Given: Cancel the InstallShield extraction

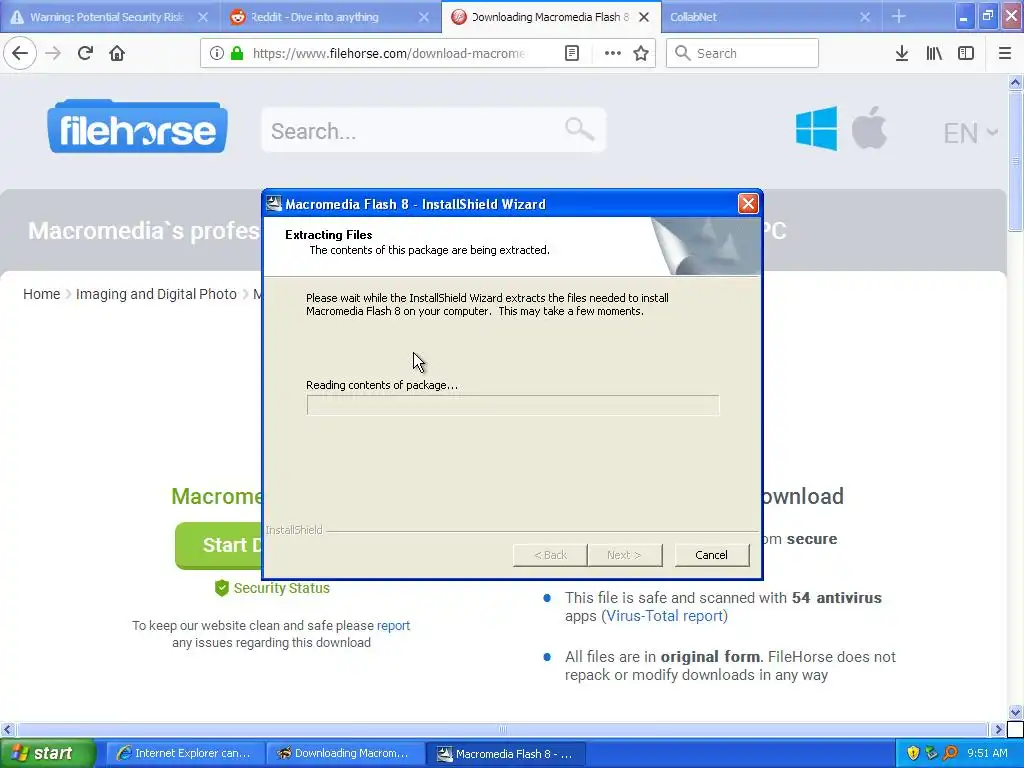Looking at the screenshot, I should pos(711,554).
